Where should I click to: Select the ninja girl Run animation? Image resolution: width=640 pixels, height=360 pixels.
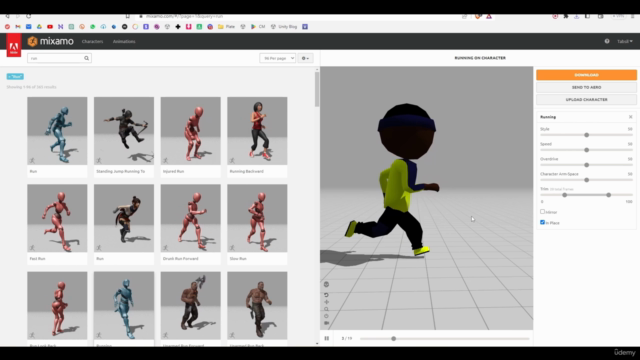pyautogui.click(x=124, y=224)
